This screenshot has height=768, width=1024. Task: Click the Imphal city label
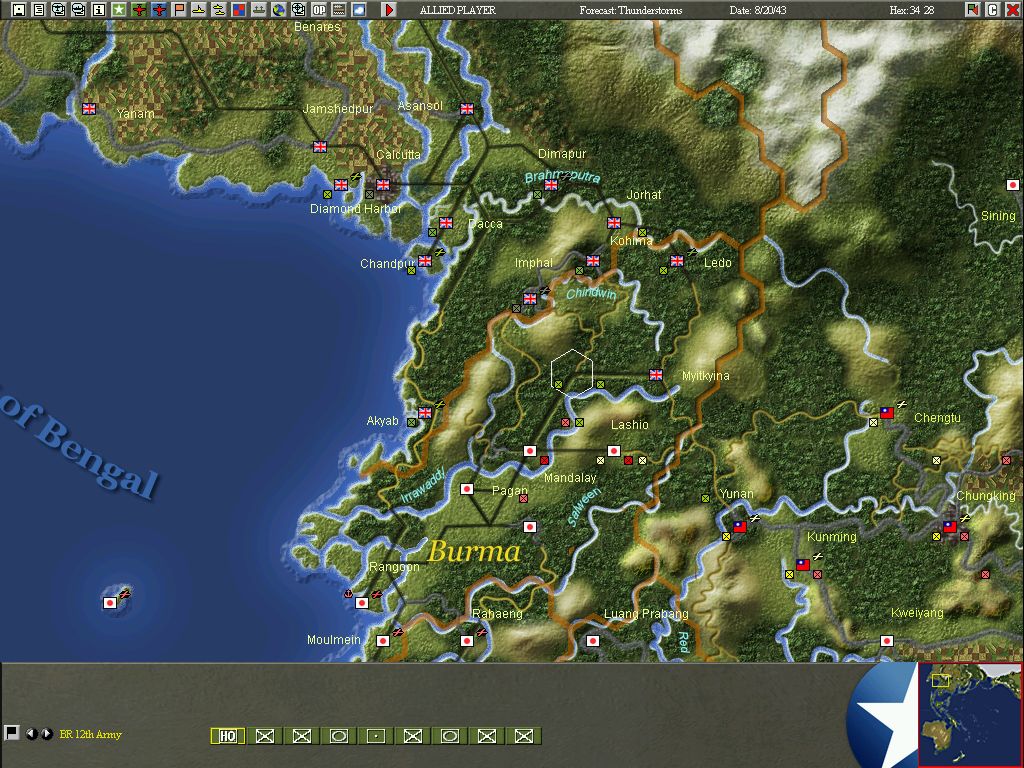[534, 263]
